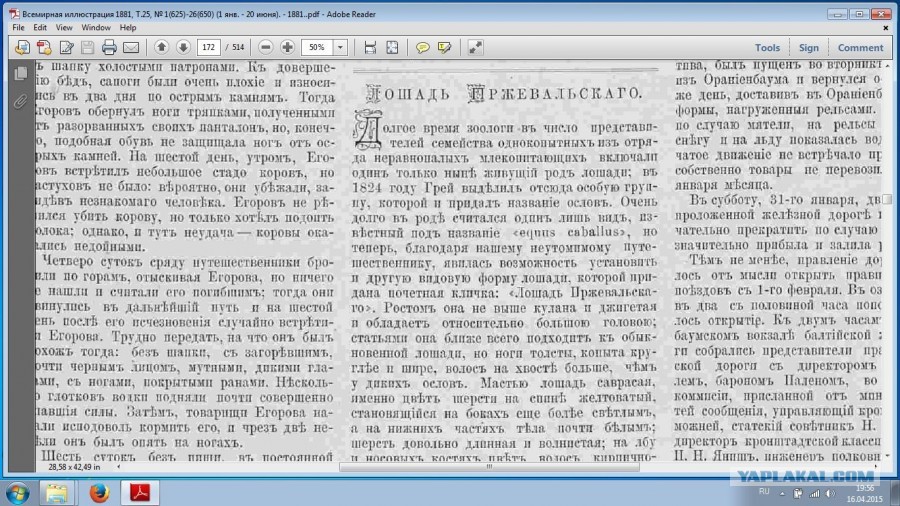This screenshot has height=506, width=900.
Task: Open the Edit menu
Action: [x=40, y=28]
